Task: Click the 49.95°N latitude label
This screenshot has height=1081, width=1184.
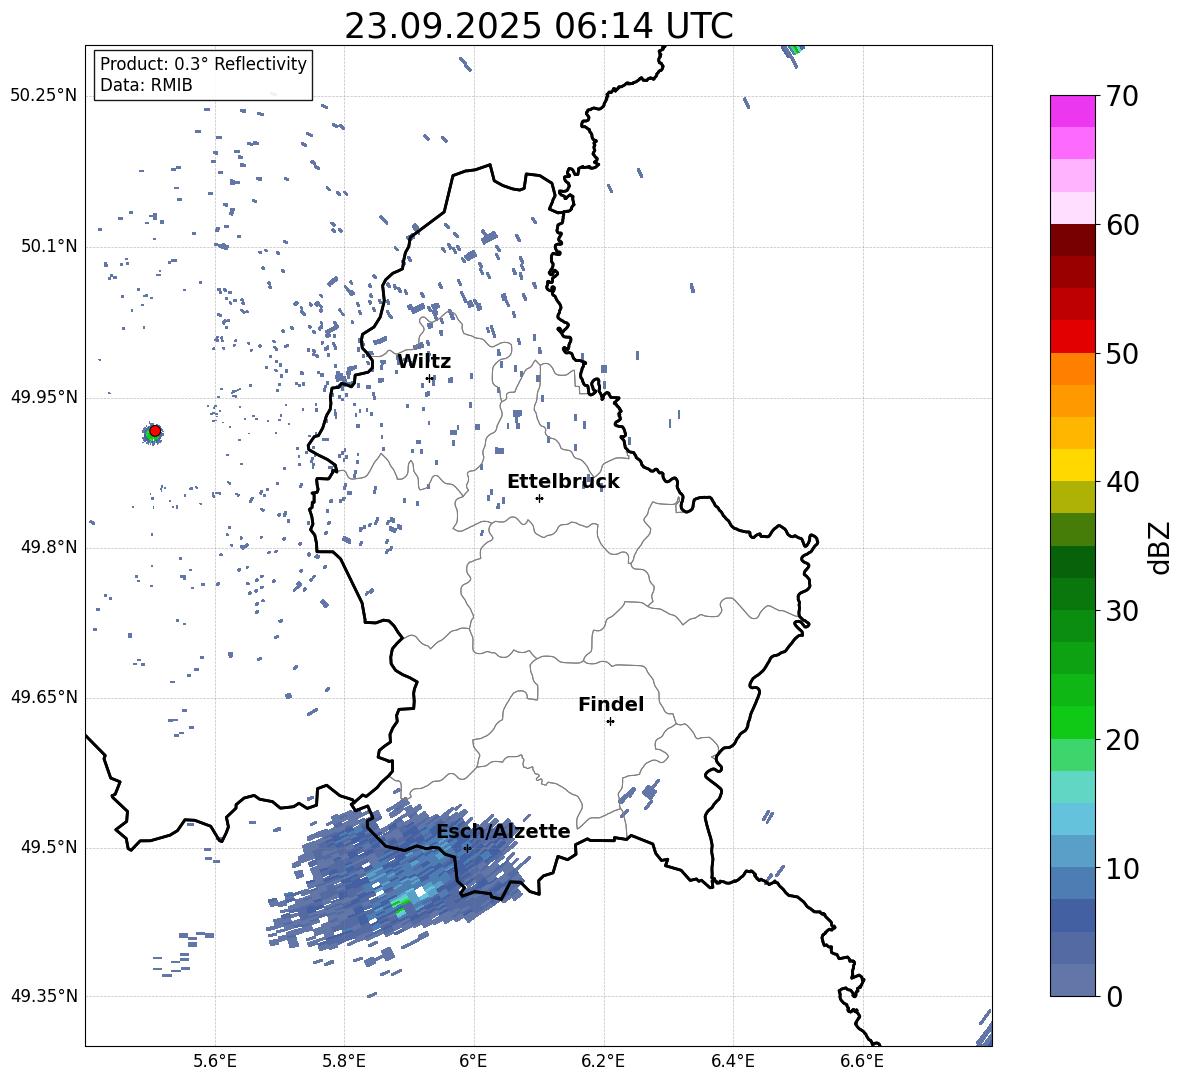Action: click(44, 397)
